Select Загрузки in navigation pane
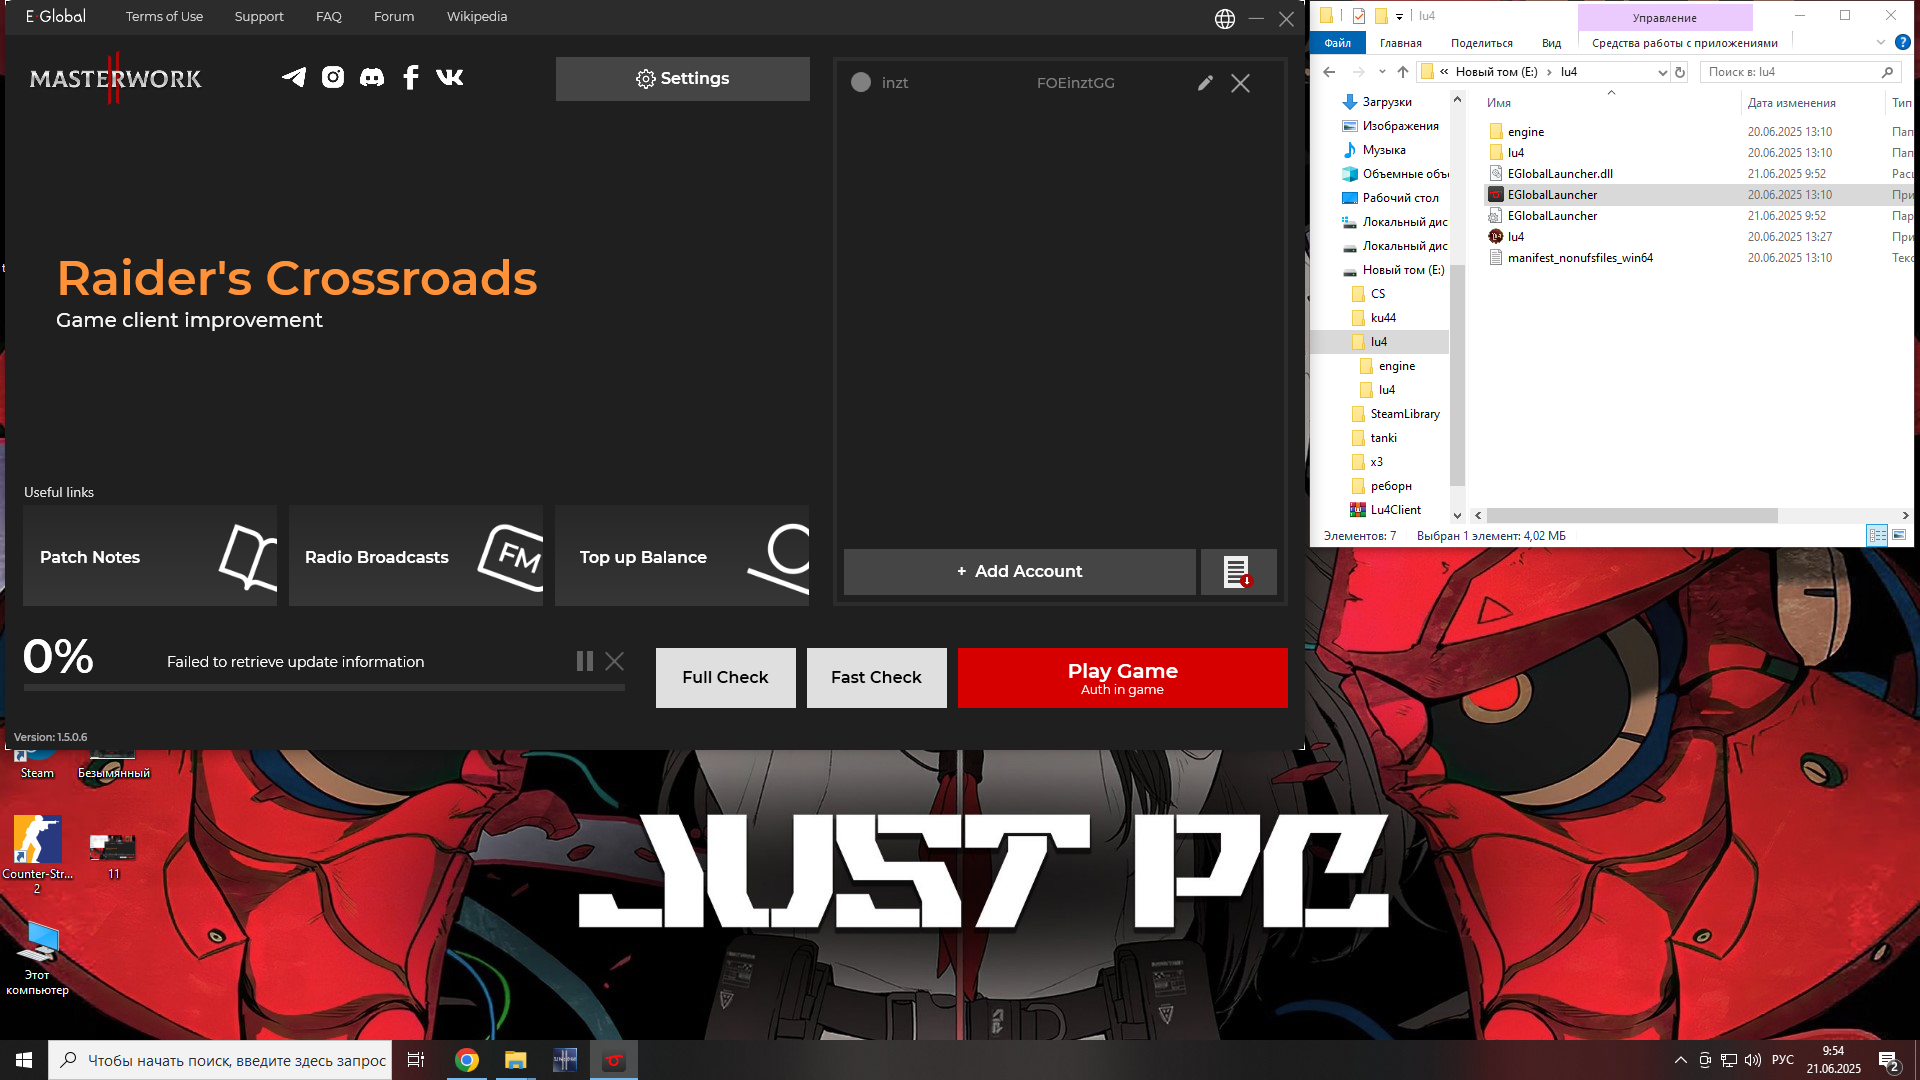1920x1080 pixels. pos(1387,102)
